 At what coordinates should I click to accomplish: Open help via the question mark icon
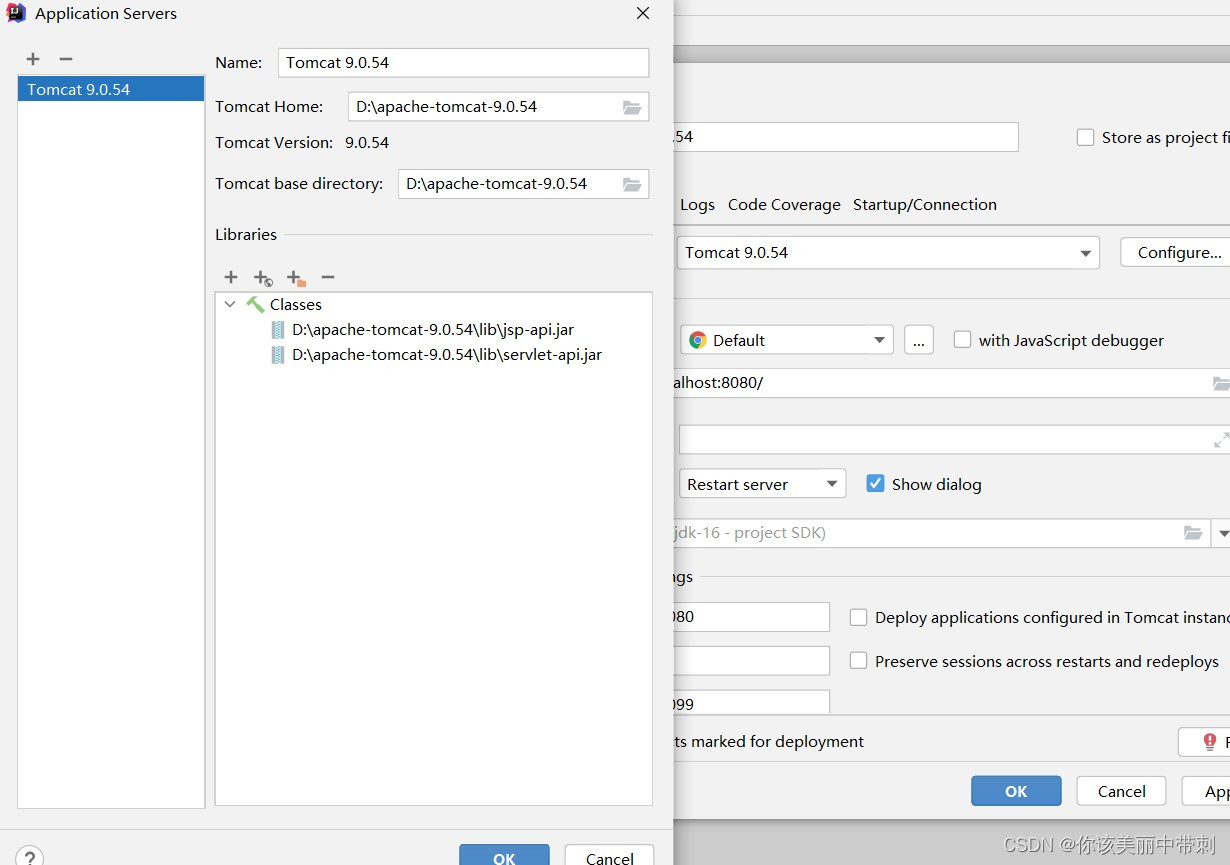29,857
